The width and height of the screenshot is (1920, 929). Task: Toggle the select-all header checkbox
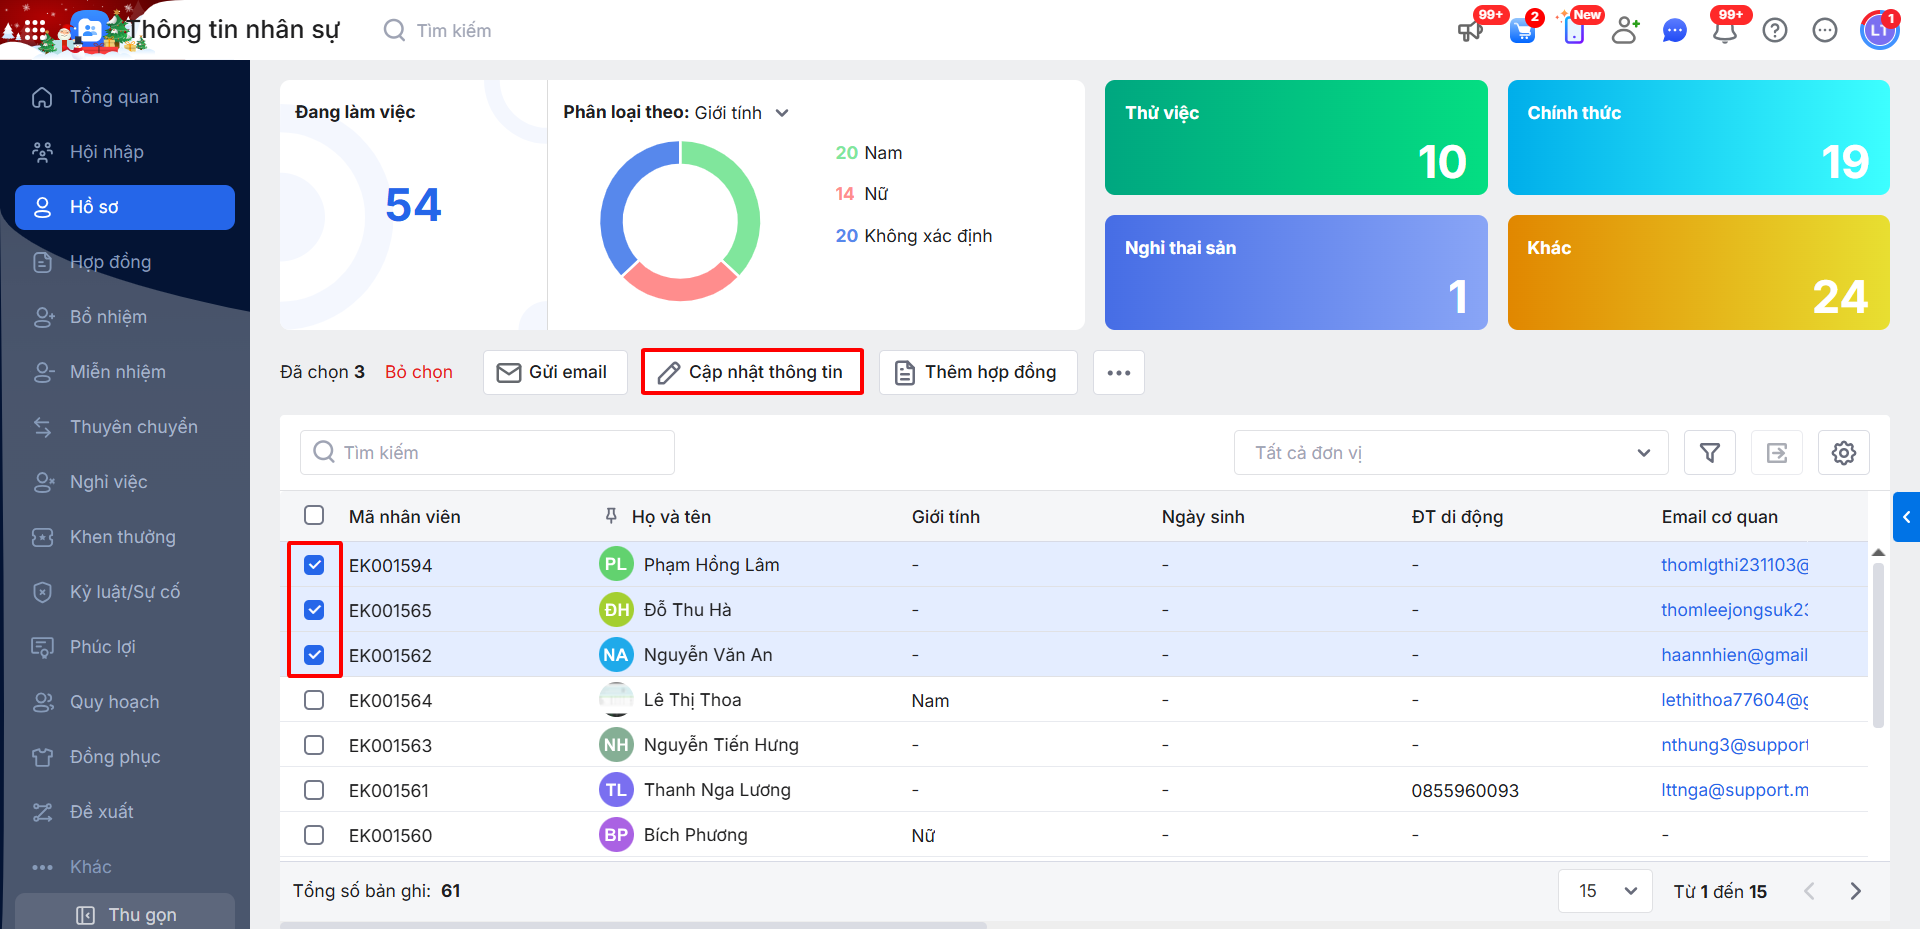(314, 516)
